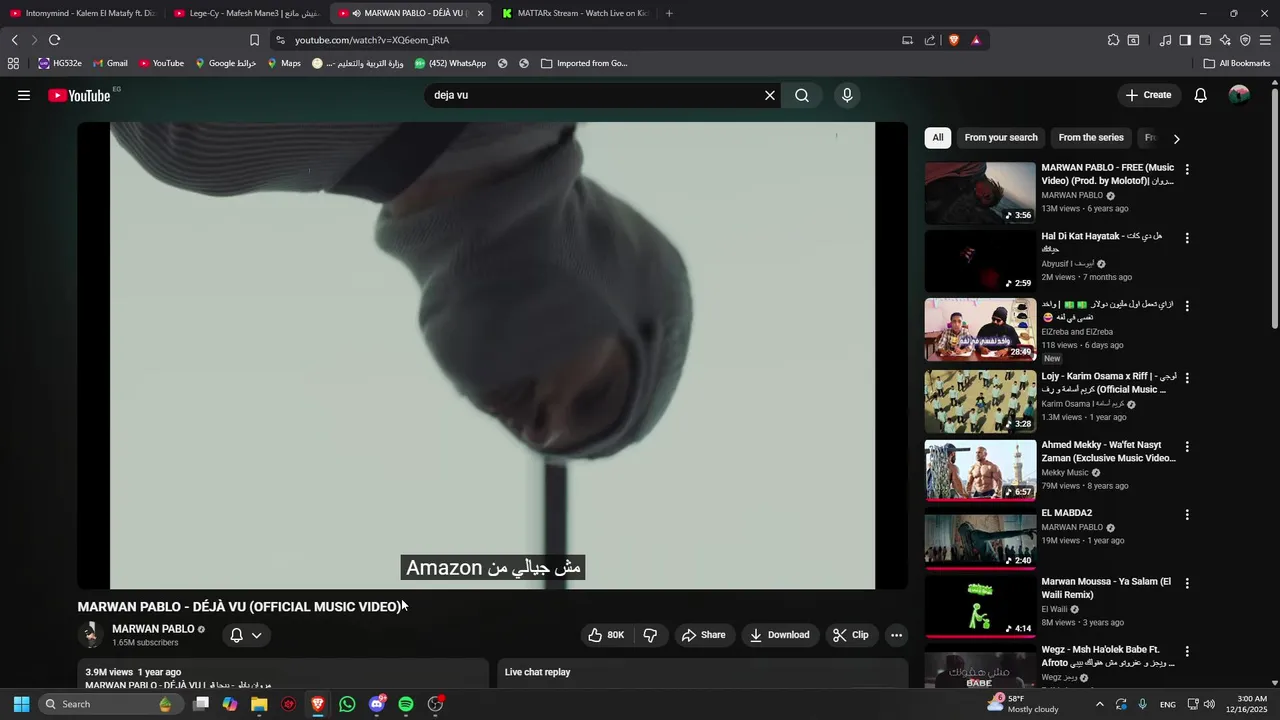The height and width of the screenshot is (720, 1280).
Task: Bookmark this page icon in address bar
Action: tap(254, 40)
